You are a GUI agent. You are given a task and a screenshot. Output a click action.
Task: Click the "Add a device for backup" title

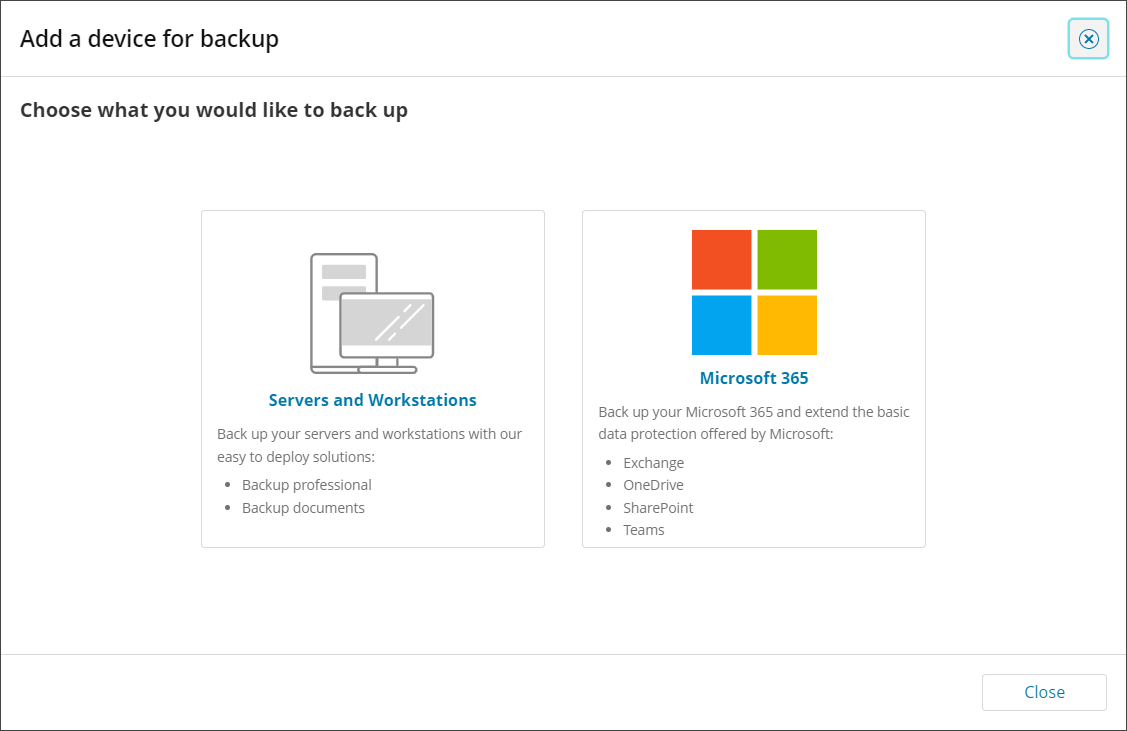[149, 39]
